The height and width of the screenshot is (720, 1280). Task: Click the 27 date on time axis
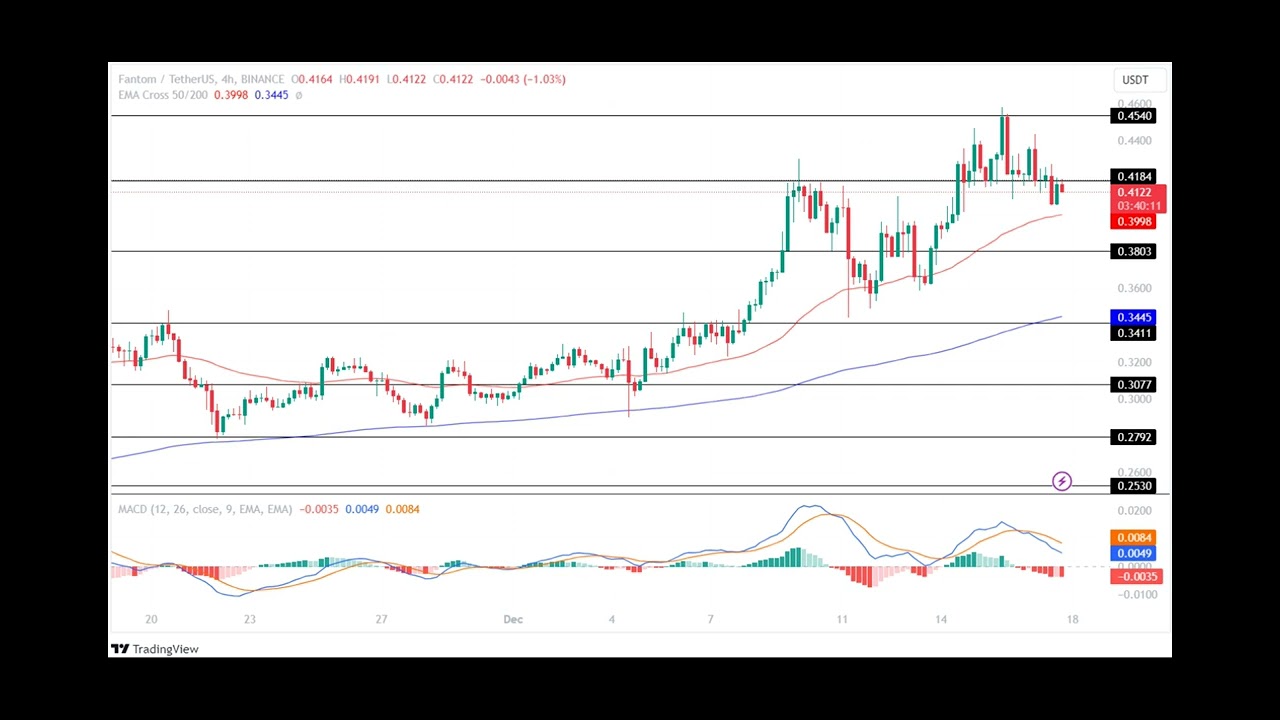[x=381, y=619]
